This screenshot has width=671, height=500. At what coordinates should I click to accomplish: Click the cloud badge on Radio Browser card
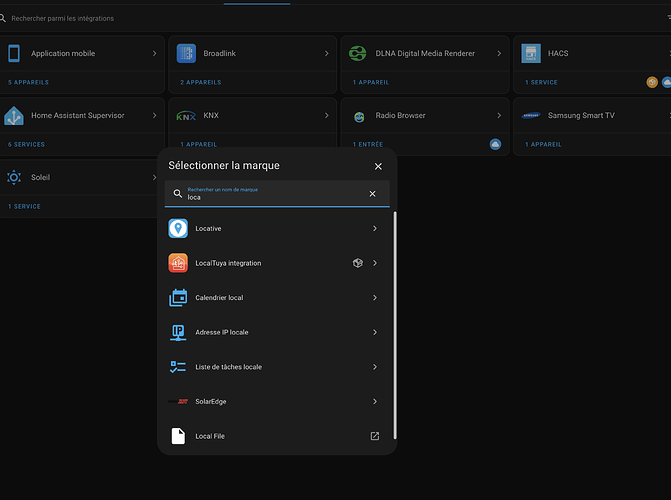pos(495,144)
